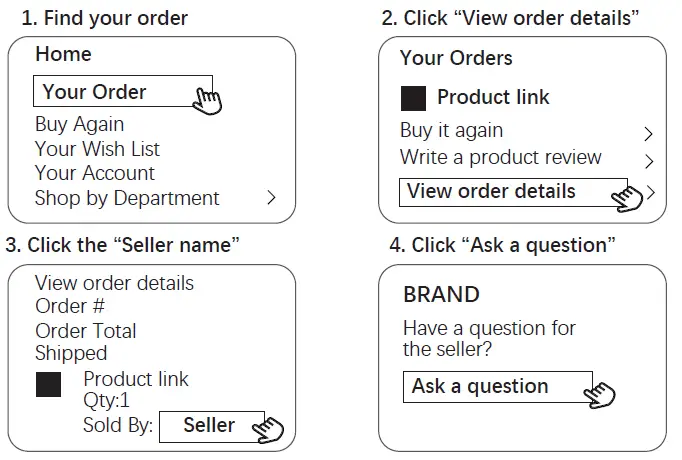Go to Your Account

pyautogui.click(x=94, y=173)
